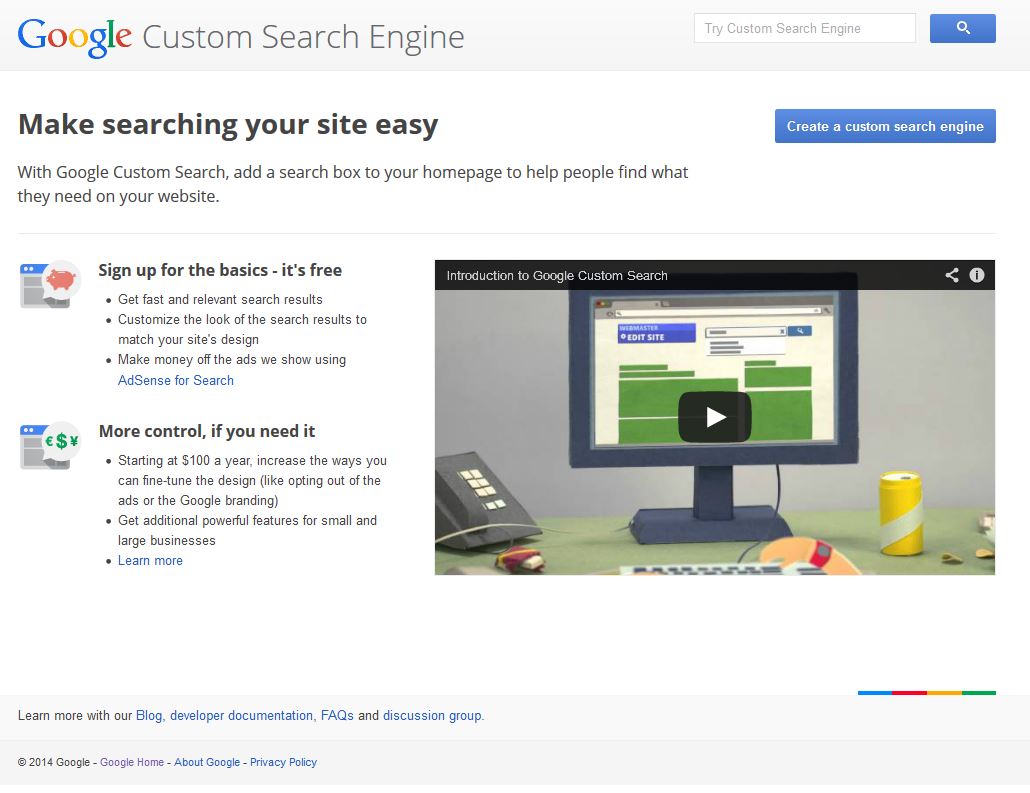Click the Starting at $100 a year bullet
The width and height of the screenshot is (1030, 793).
[252, 480]
